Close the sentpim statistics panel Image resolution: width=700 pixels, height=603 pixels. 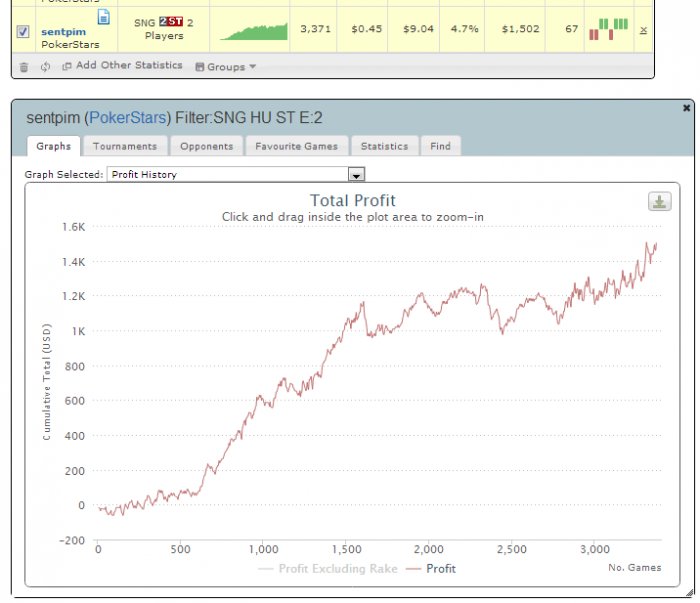coord(687,108)
